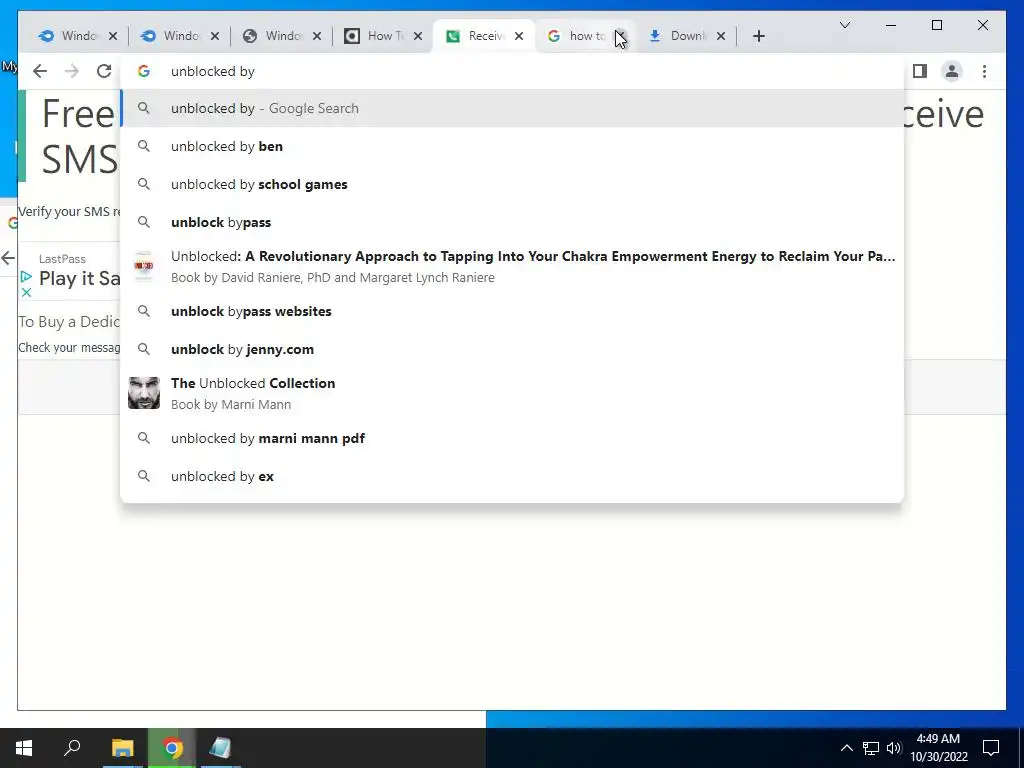Screen dimensions: 1024x768
Task: Select 'The Unblocked Collection' book suggestion
Action: [513, 393]
